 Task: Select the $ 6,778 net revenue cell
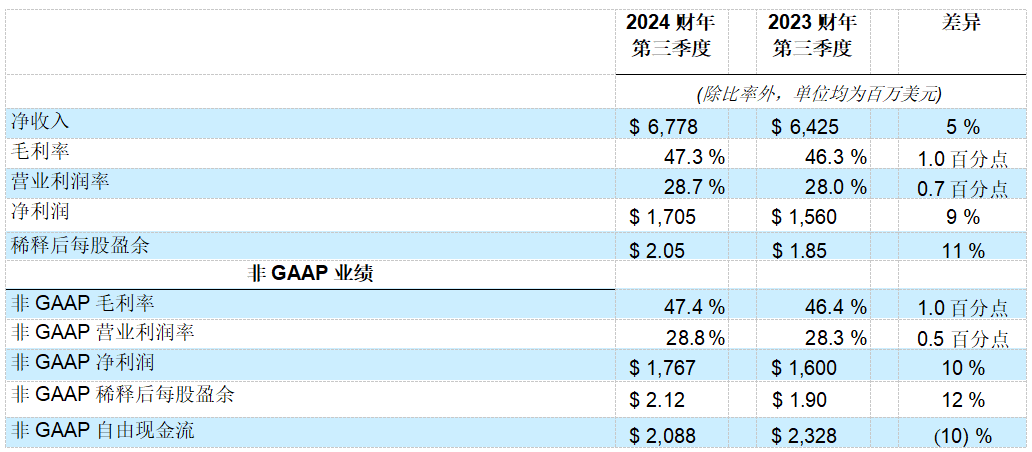pos(663,126)
